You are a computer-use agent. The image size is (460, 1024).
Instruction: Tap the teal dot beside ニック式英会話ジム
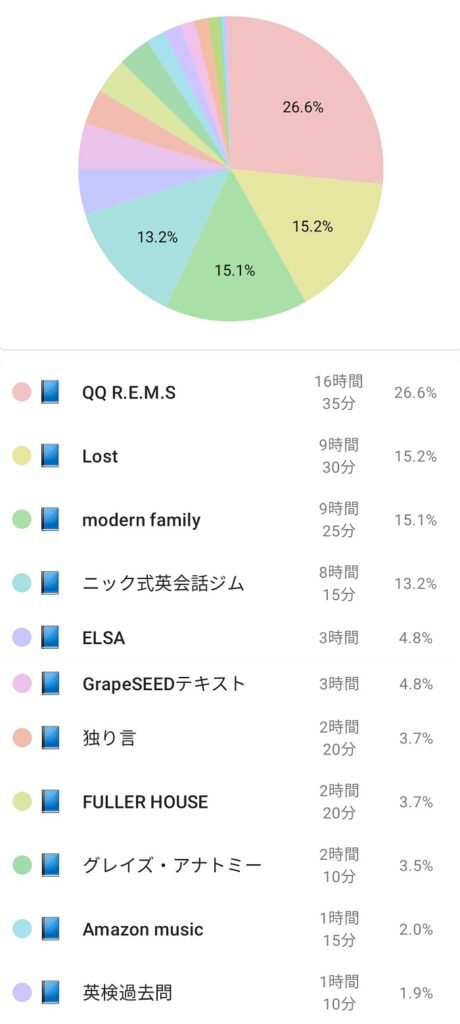22,583
